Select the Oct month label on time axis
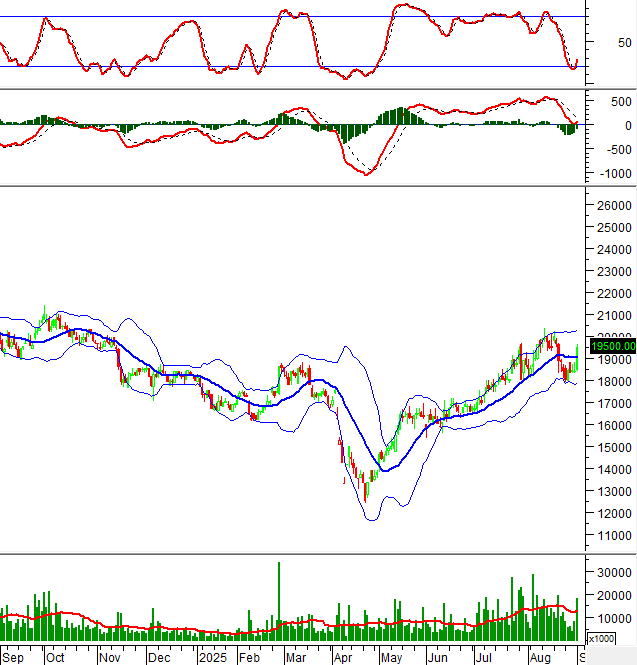637x665 pixels. (55, 657)
